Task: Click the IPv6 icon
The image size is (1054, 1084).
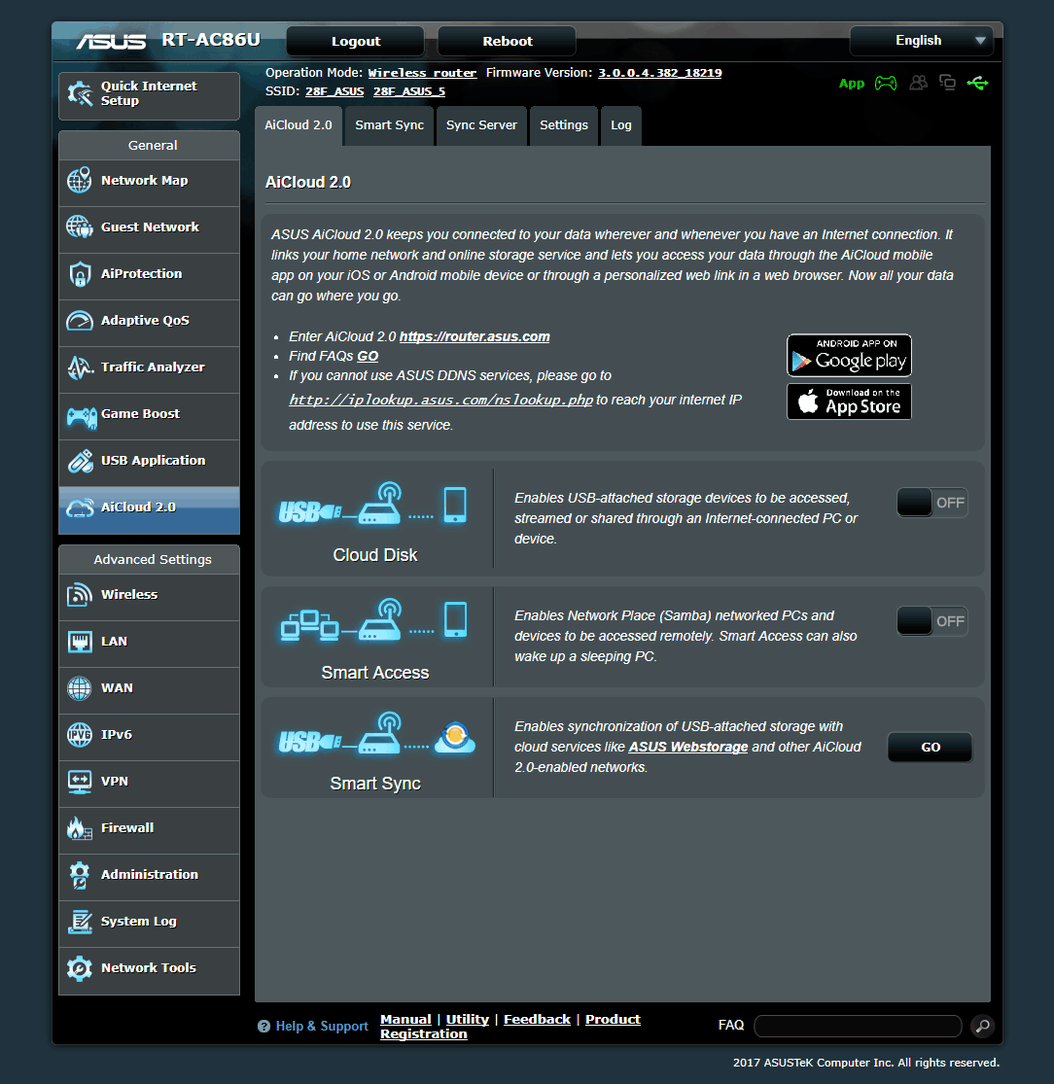Action: click(79, 735)
